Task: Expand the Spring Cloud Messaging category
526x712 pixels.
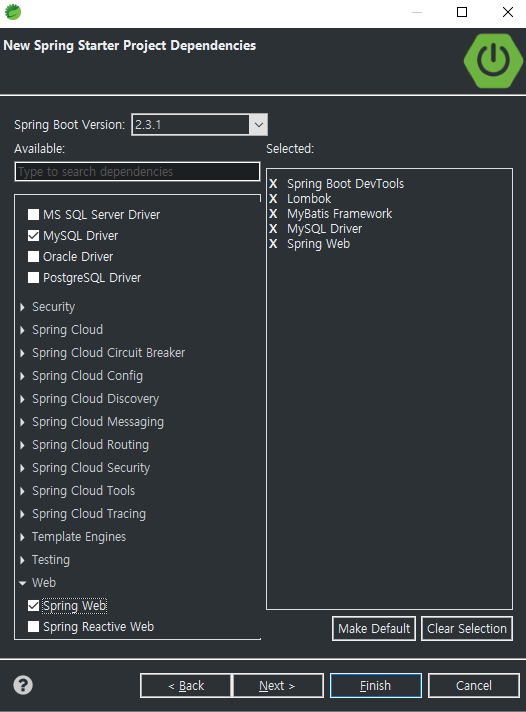Action: (x=22, y=422)
